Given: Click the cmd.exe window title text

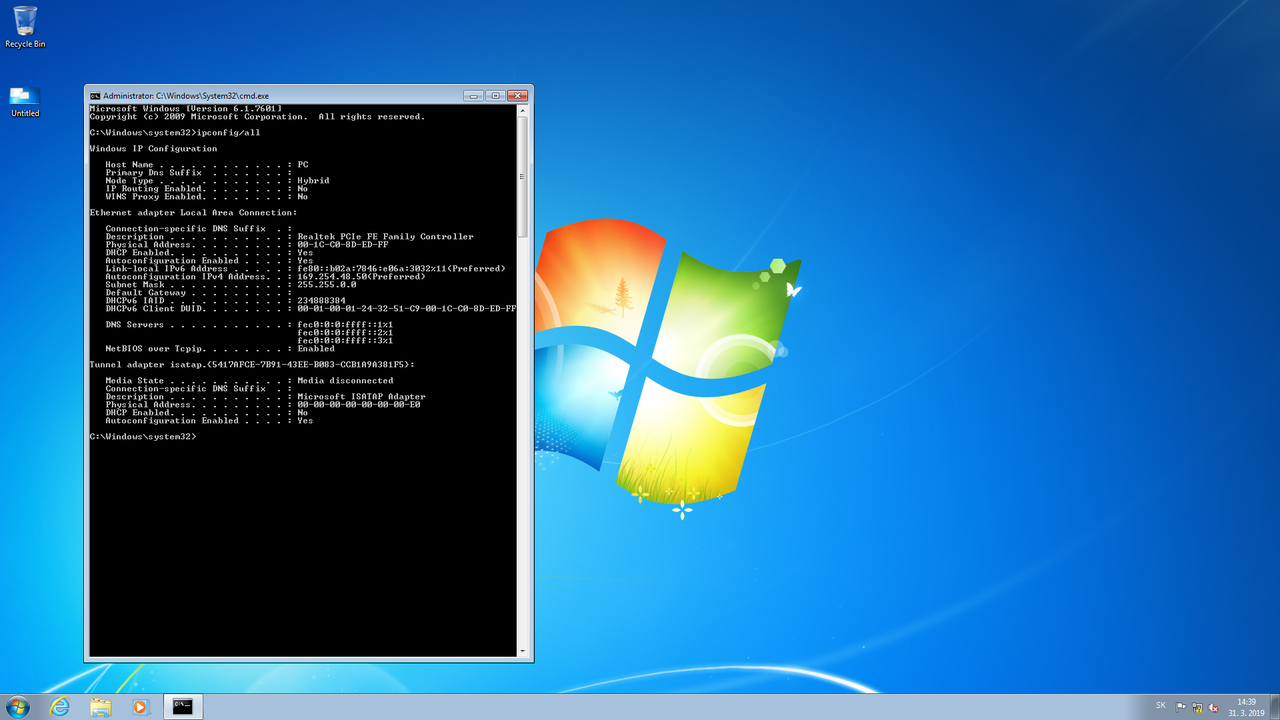Looking at the screenshot, I should coord(186,96).
